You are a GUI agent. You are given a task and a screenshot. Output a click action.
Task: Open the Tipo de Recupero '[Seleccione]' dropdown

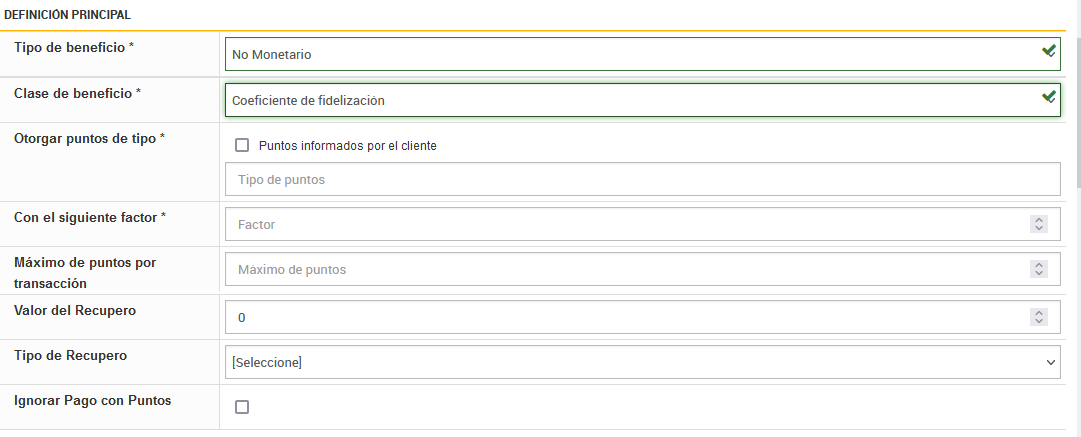click(642, 362)
